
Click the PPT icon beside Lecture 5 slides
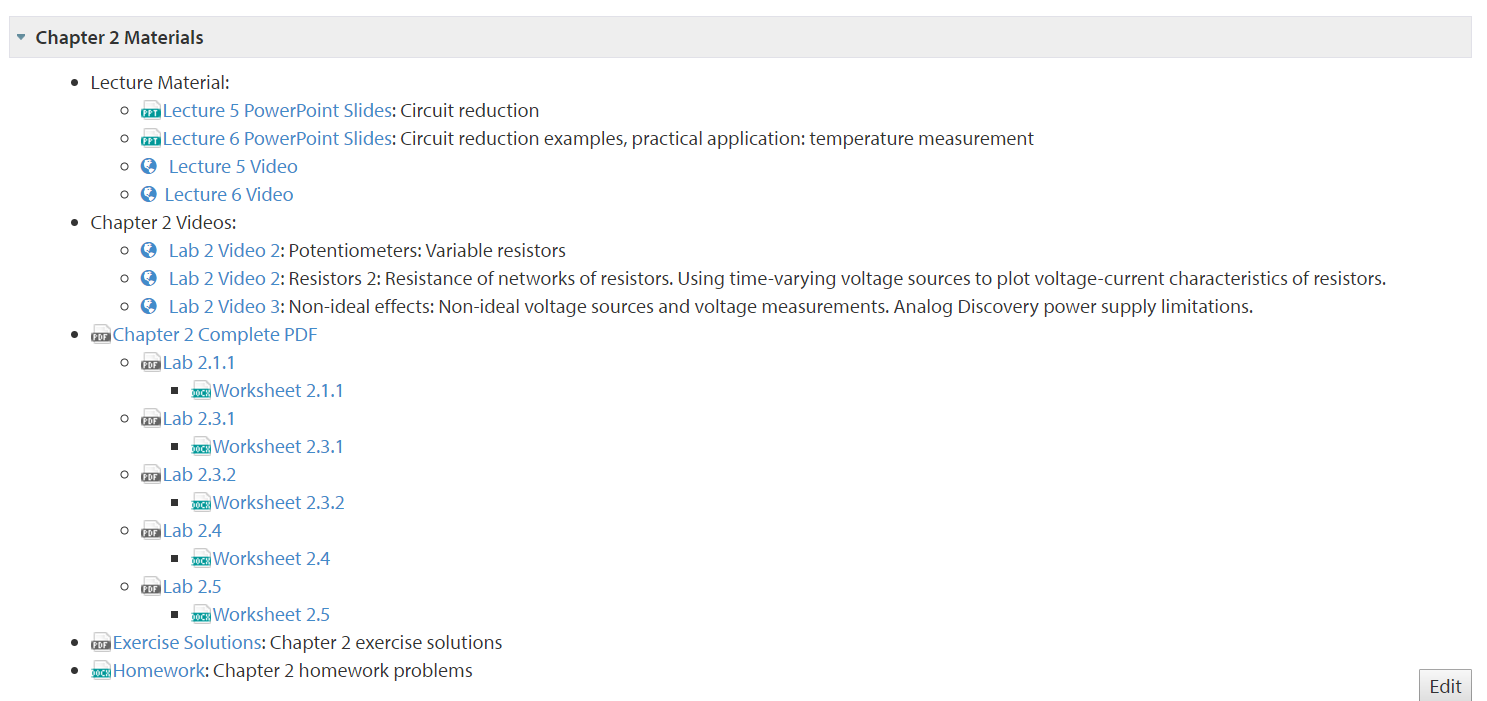coord(151,111)
